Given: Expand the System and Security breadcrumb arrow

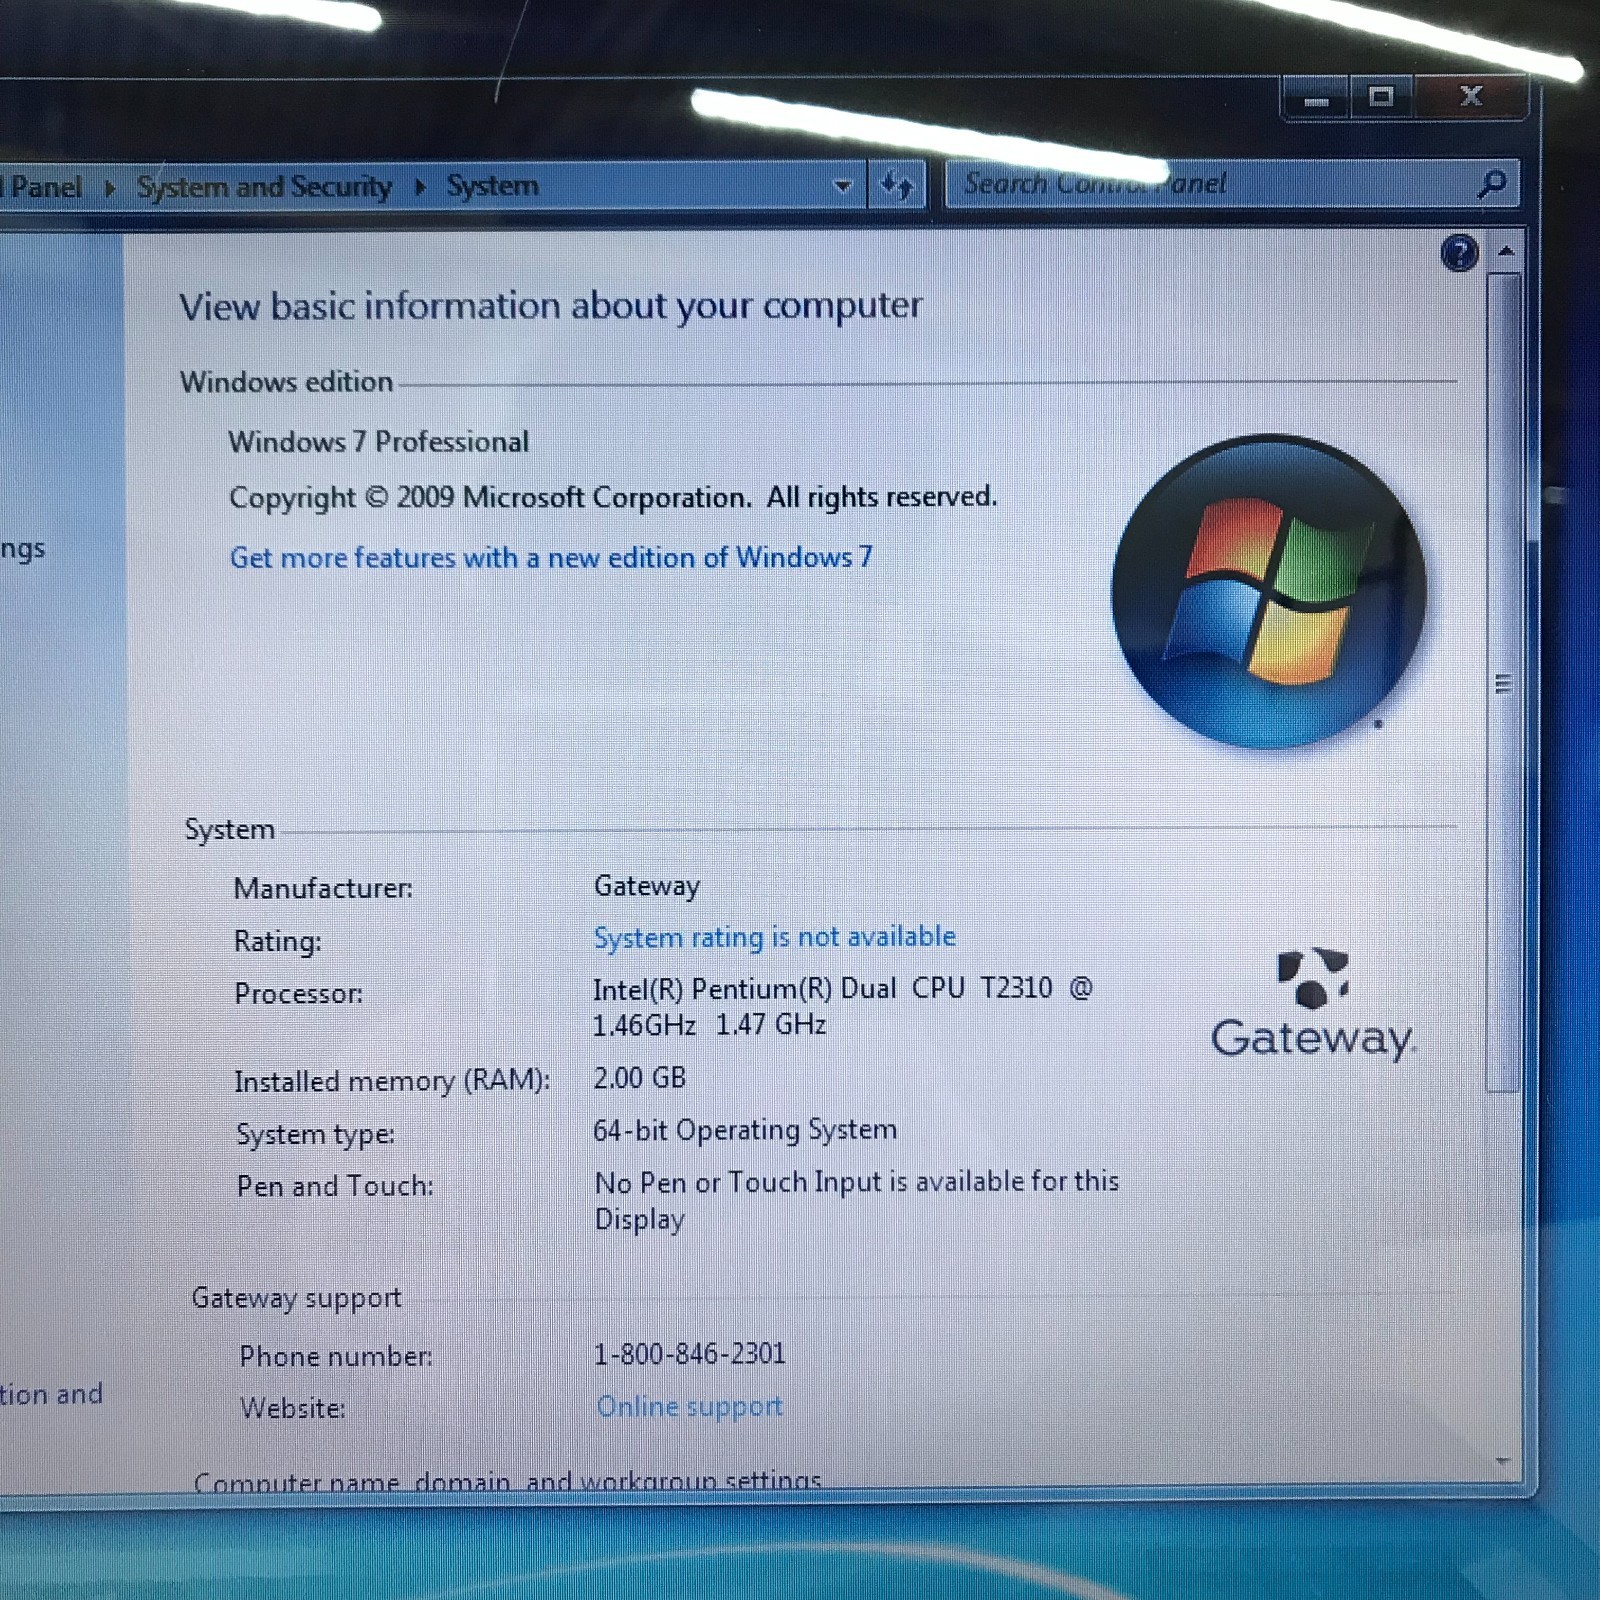Looking at the screenshot, I should 420,187.
